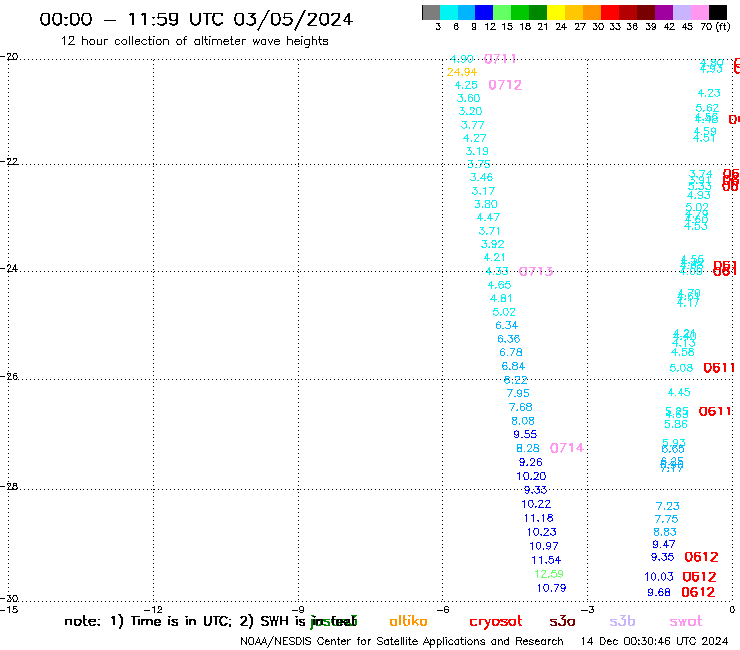This screenshot has height=650, width=740.
Task: Select the purple 42 ft legend swatch
Action: pos(664,12)
